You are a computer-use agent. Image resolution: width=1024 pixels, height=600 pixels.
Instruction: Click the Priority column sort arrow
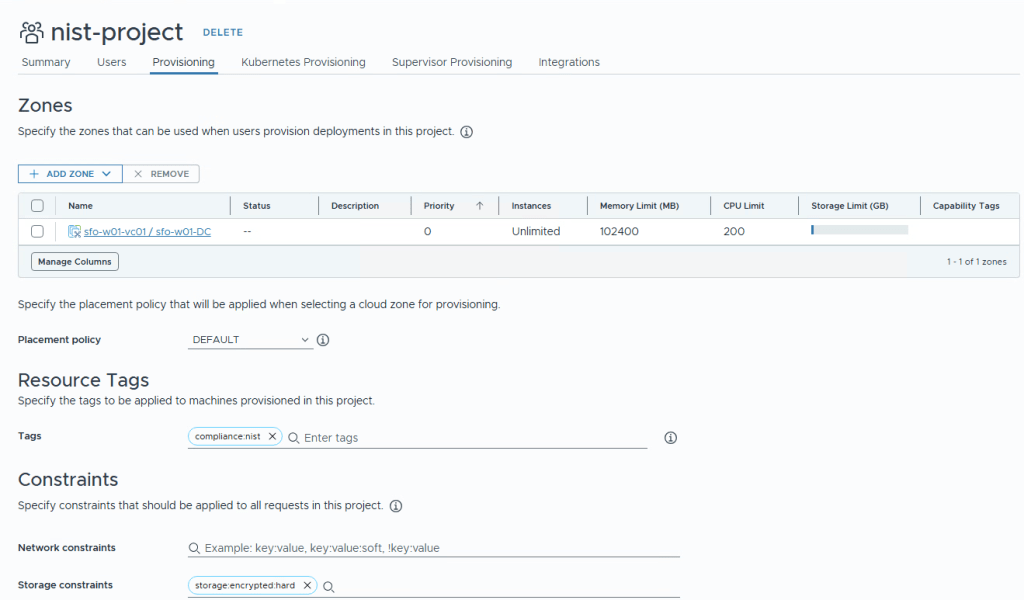coord(479,206)
